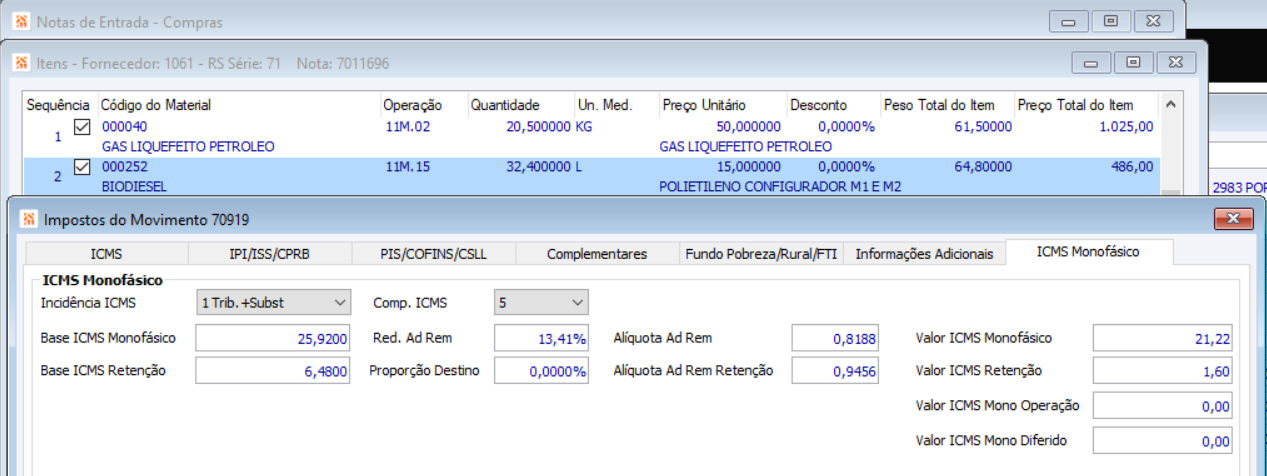Click quantity 32,400000 cell
1267x476 pixels.
point(538,167)
